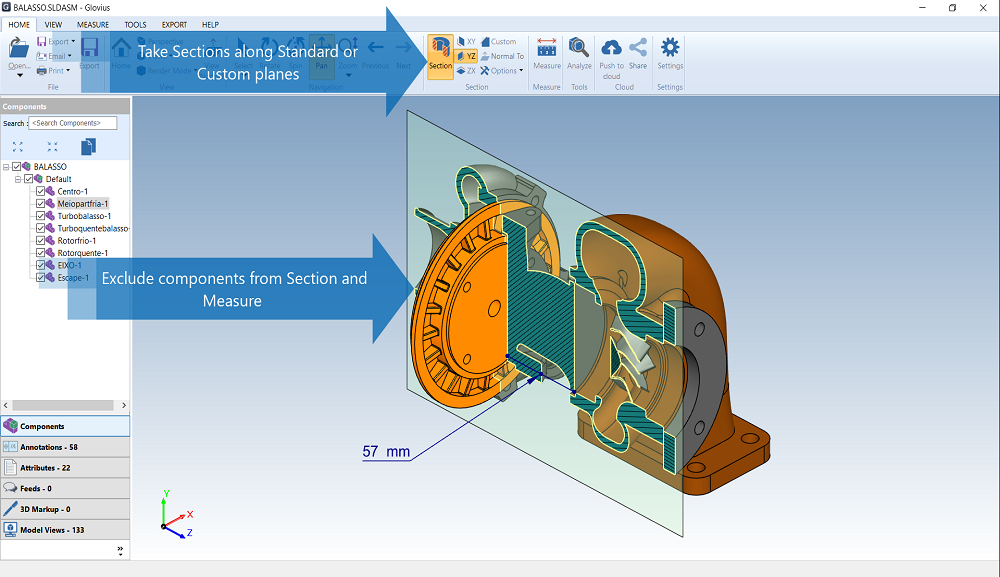The image size is (1000, 577).
Task: Launch the Analyze magnifier tool
Action: coord(579,54)
